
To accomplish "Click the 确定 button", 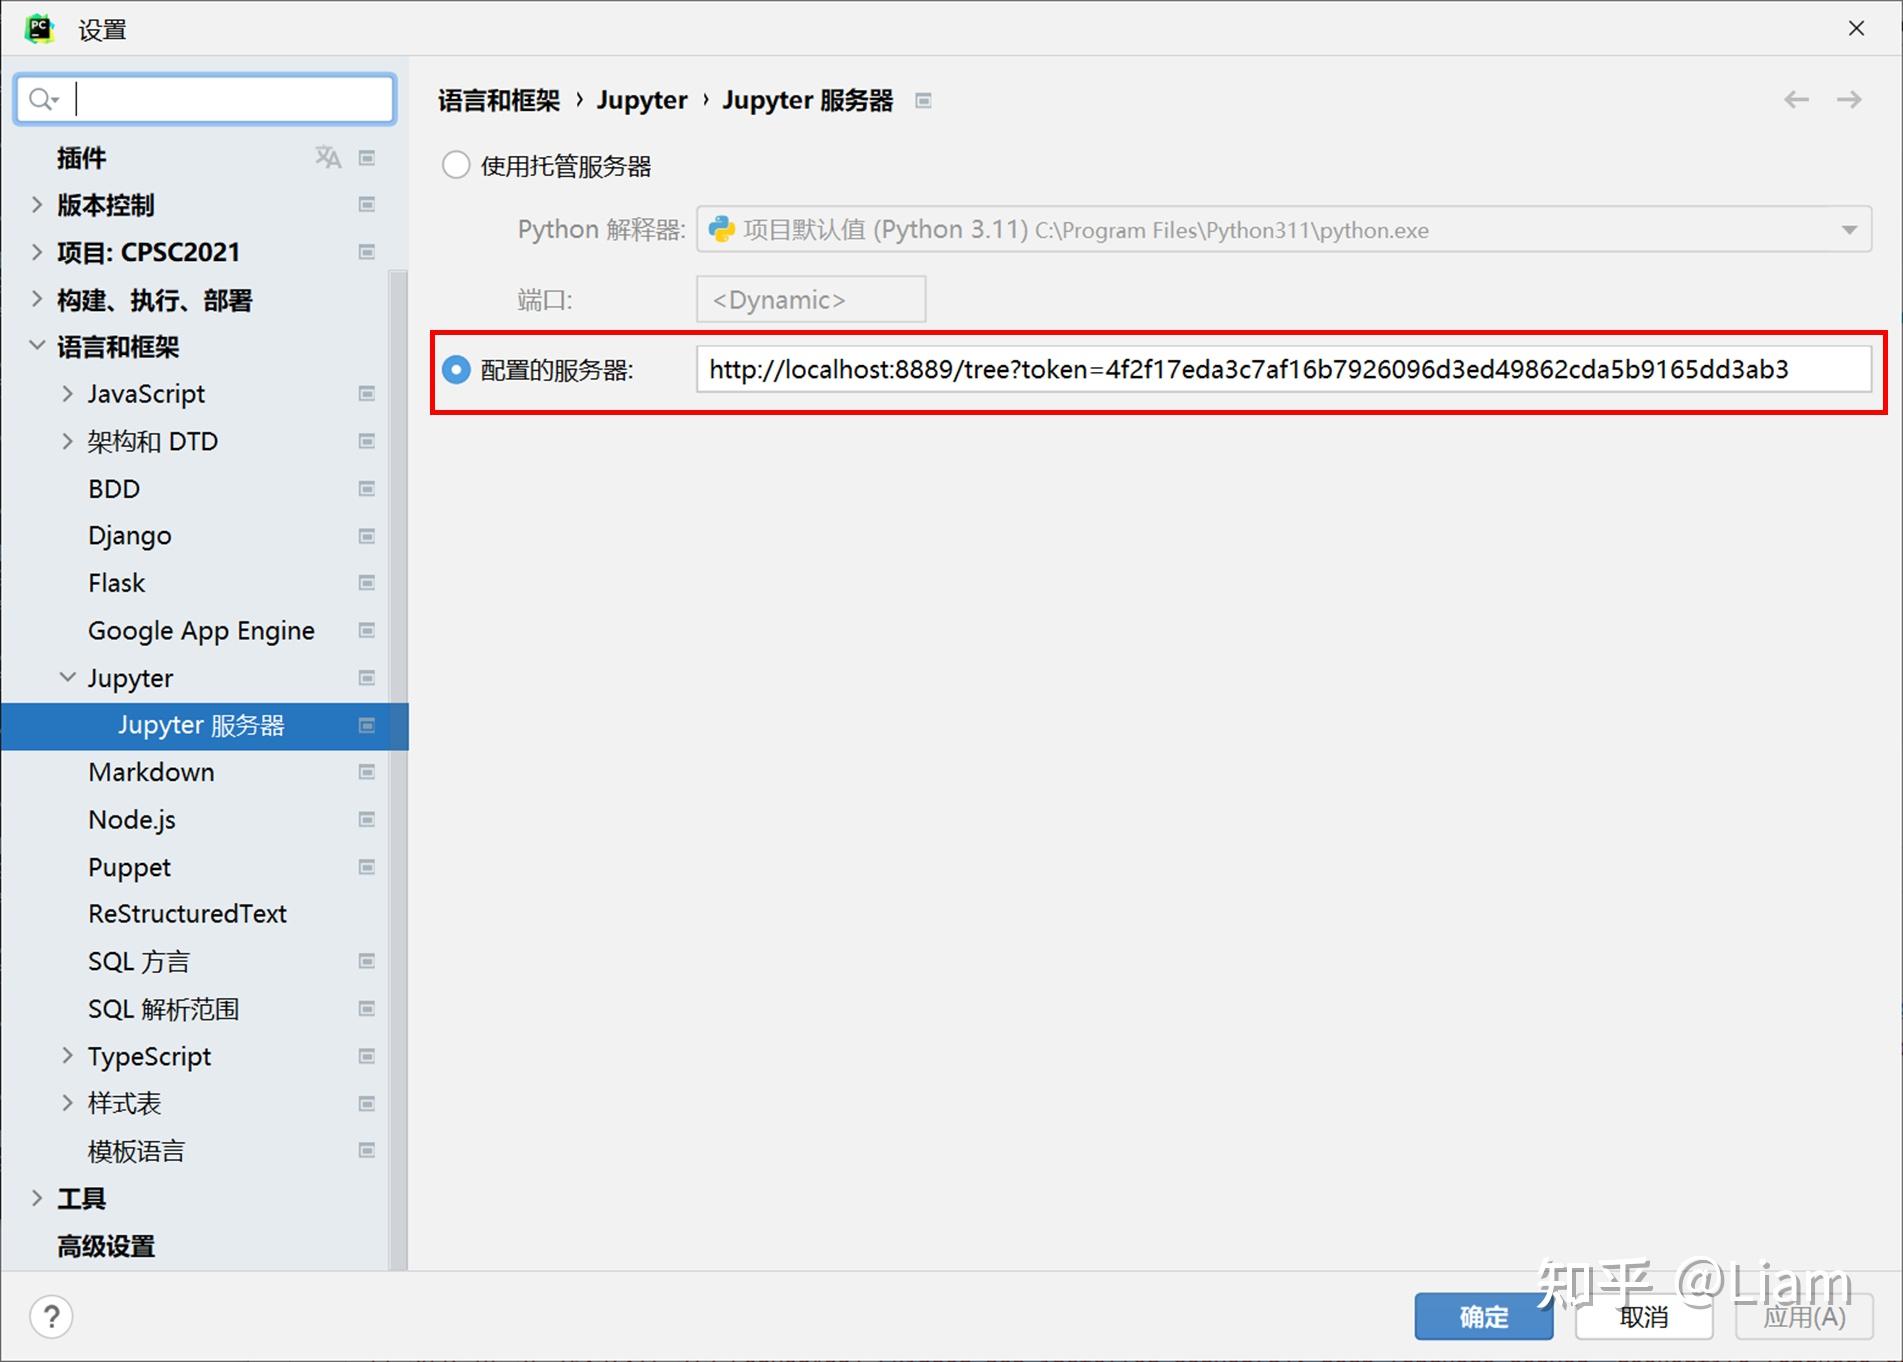I will coord(1483,1316).
